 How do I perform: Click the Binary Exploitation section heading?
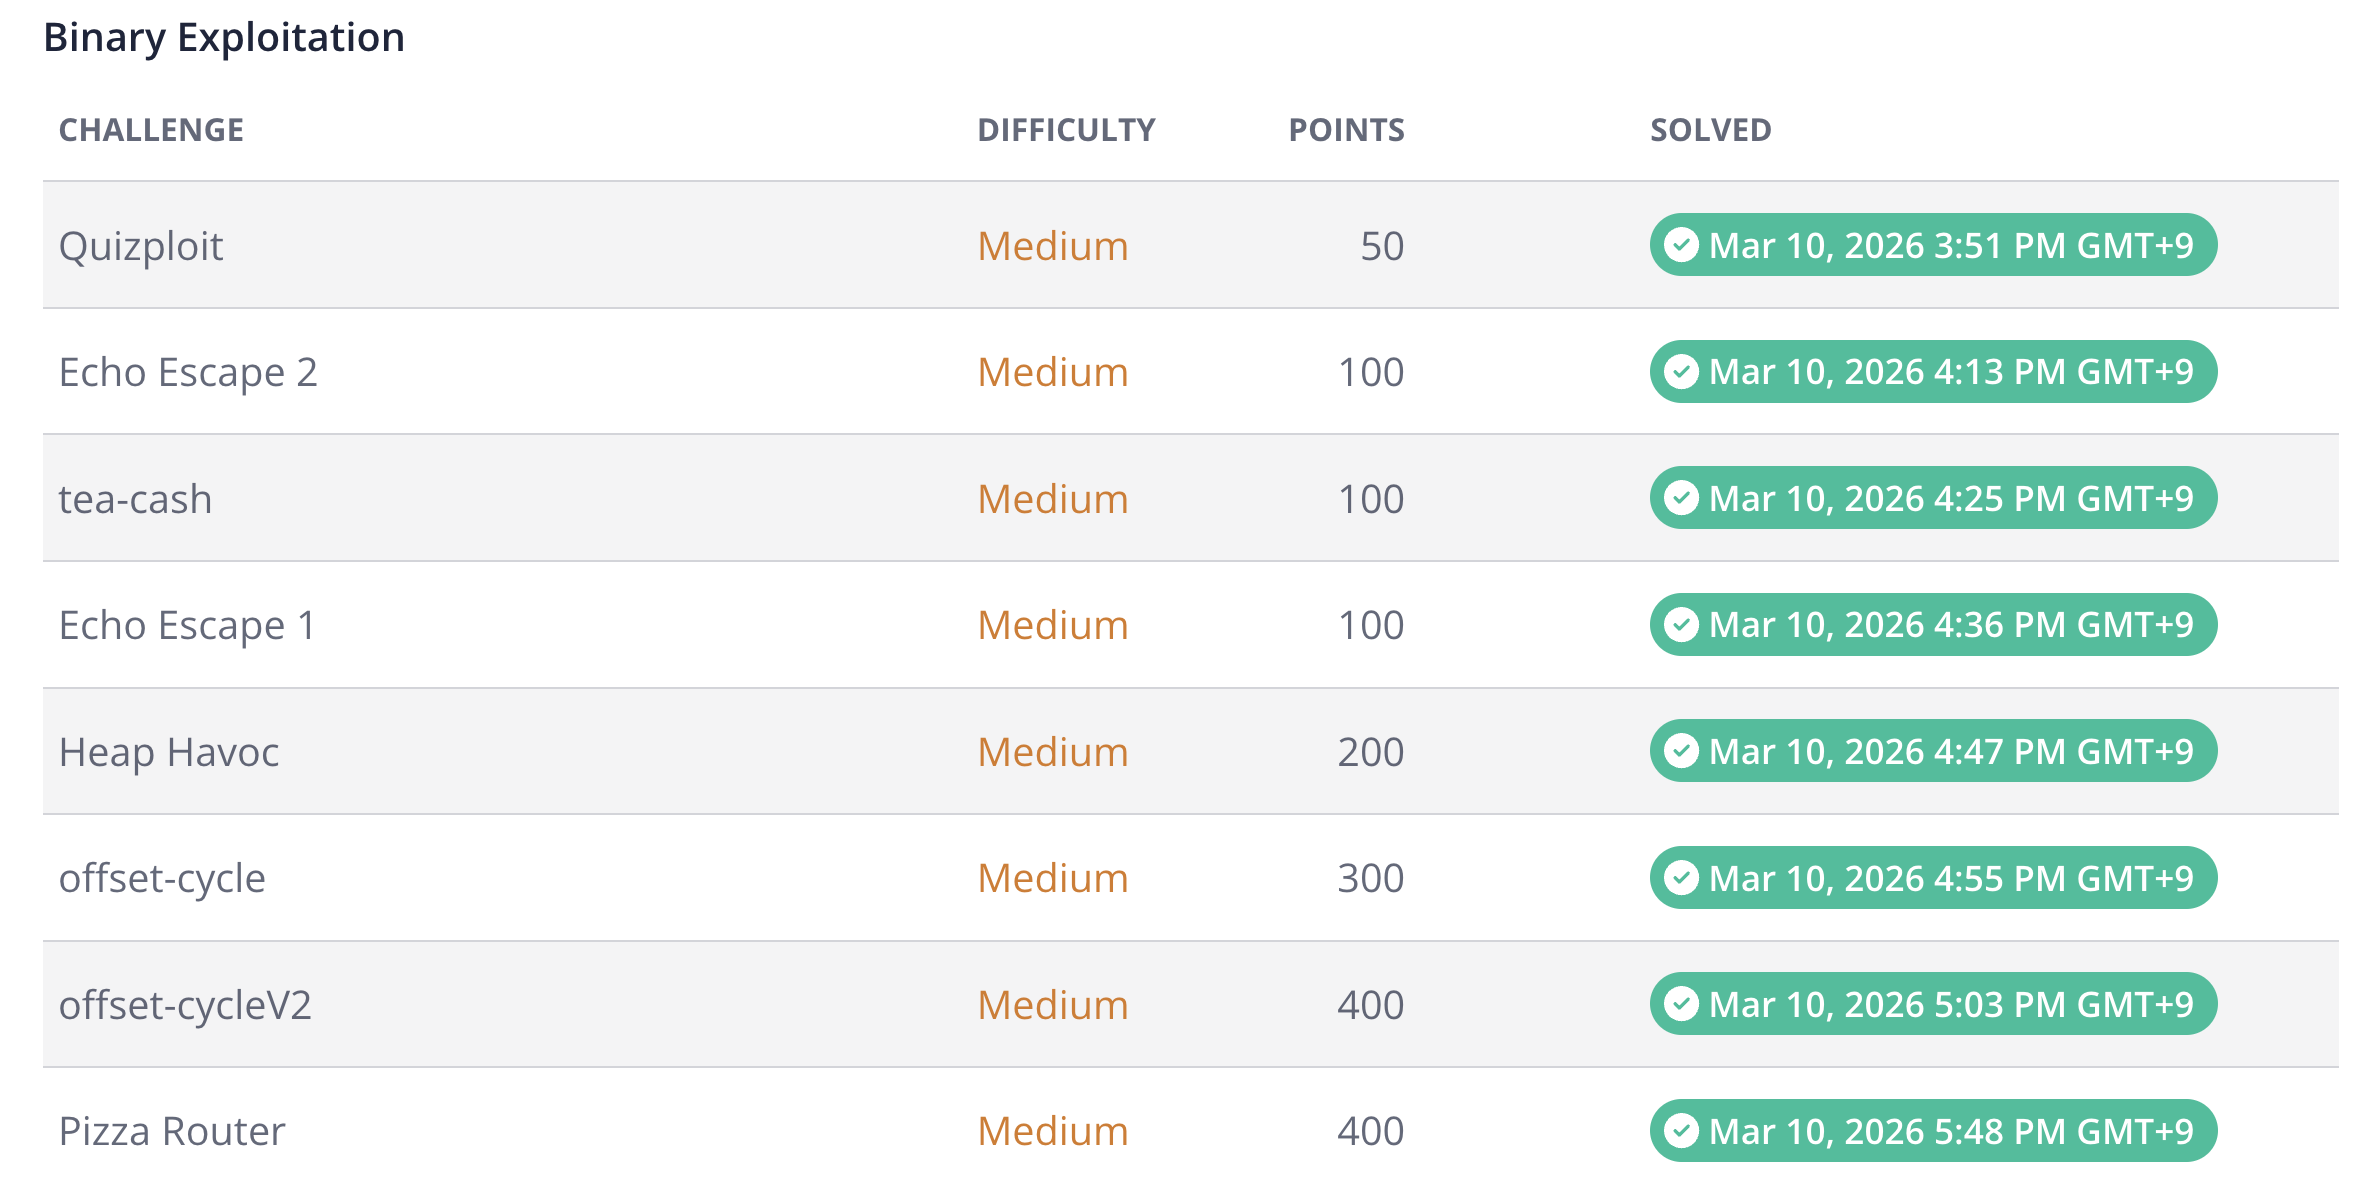[224, 38]
